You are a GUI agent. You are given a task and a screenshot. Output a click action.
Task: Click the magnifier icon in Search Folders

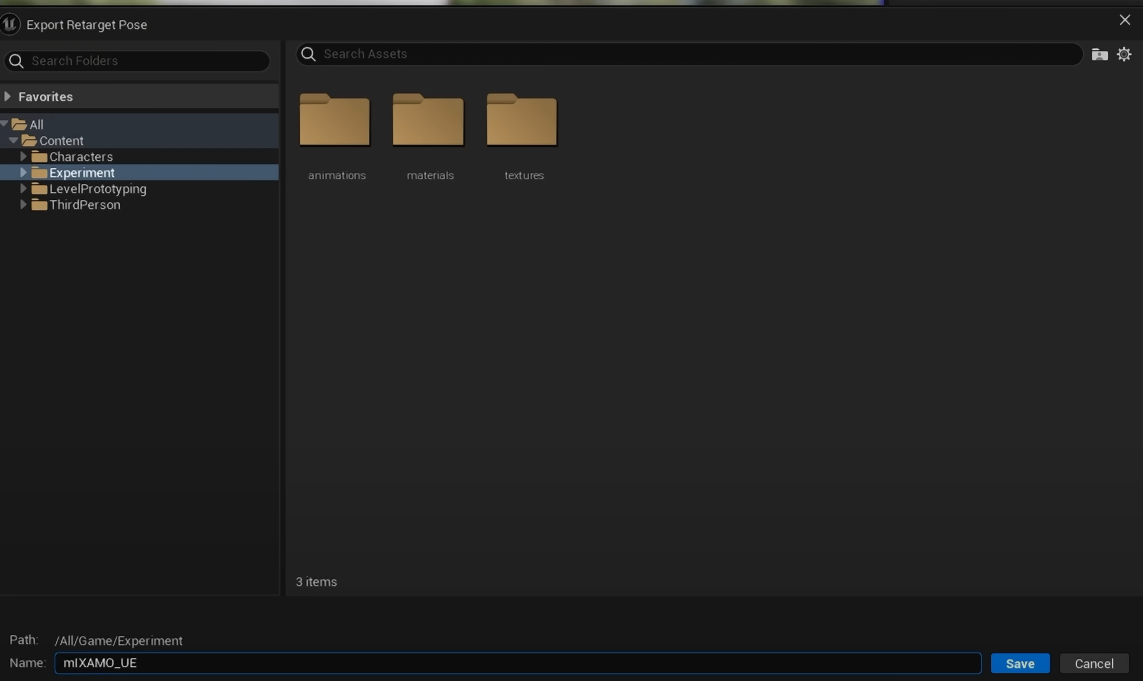[x=16, y=61]
